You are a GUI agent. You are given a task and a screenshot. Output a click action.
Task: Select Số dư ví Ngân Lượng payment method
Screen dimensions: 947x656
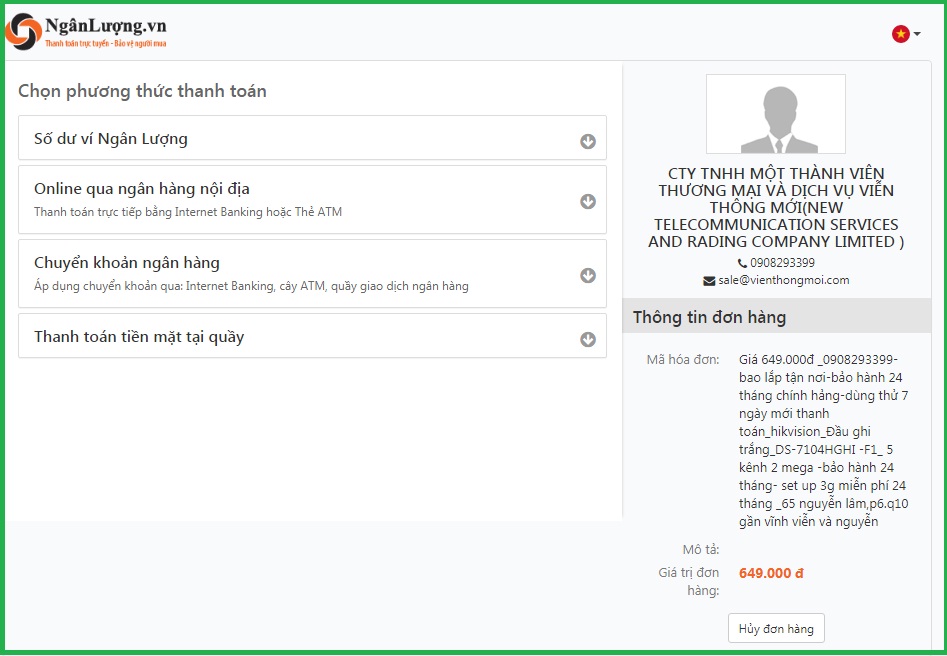[111, 139]
